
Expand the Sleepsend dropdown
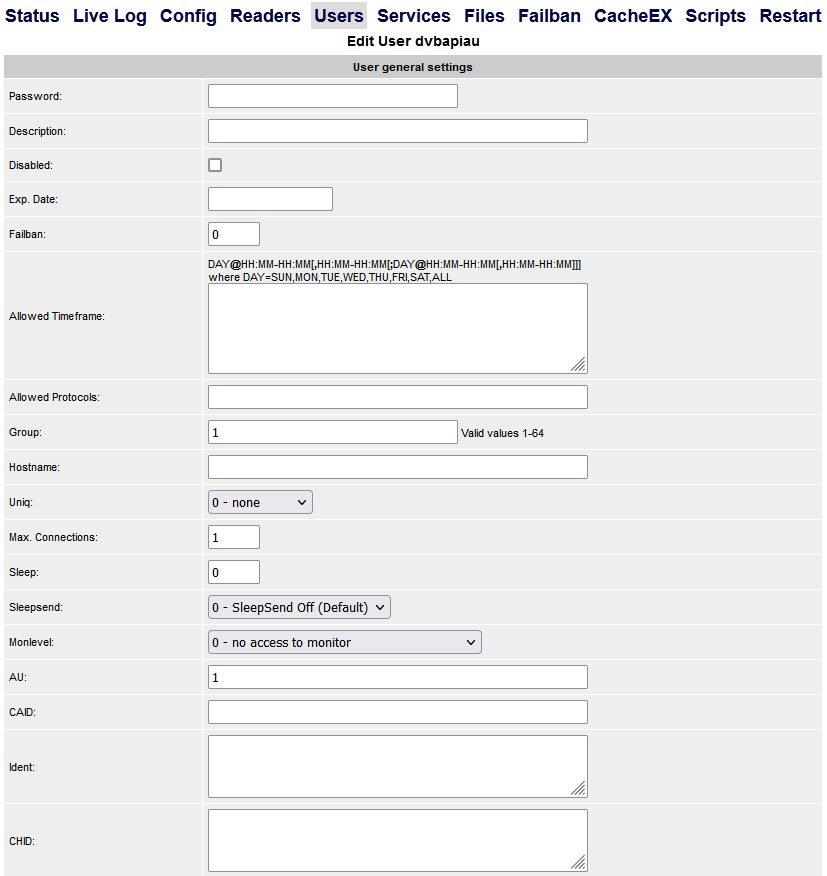coord(299,607)
